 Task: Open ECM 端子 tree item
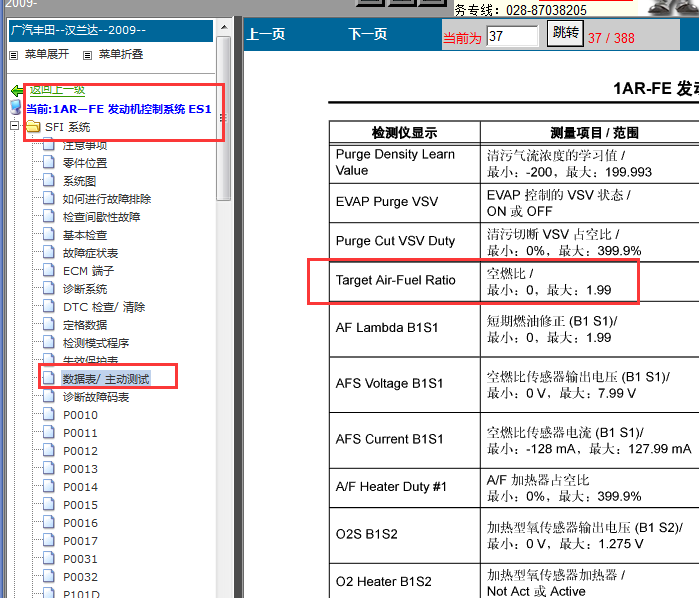pos(89,271)
